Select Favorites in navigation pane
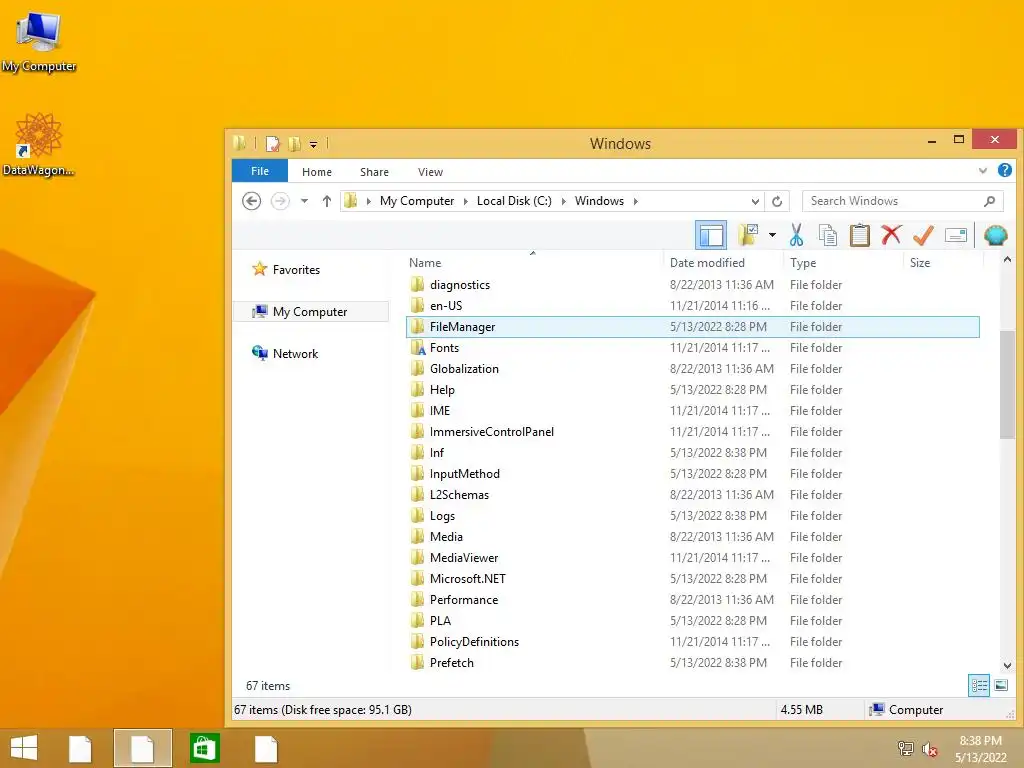Image resolution: width=1024 pixels, height=768 pixels. point(286,269)
